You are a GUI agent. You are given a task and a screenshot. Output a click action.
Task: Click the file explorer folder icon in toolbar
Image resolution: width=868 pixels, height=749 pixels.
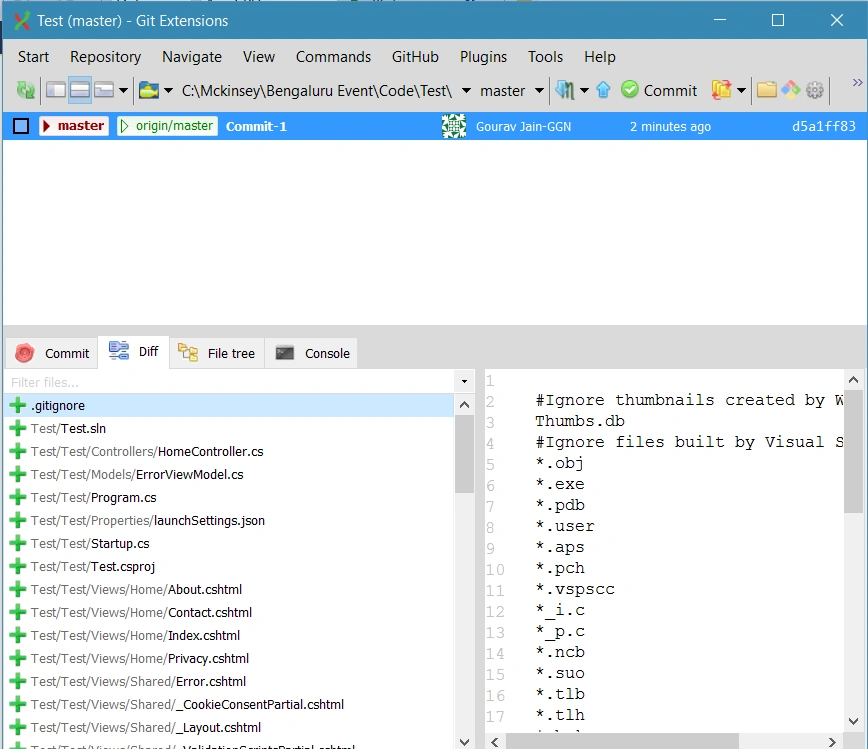click(x=767, y=90)
